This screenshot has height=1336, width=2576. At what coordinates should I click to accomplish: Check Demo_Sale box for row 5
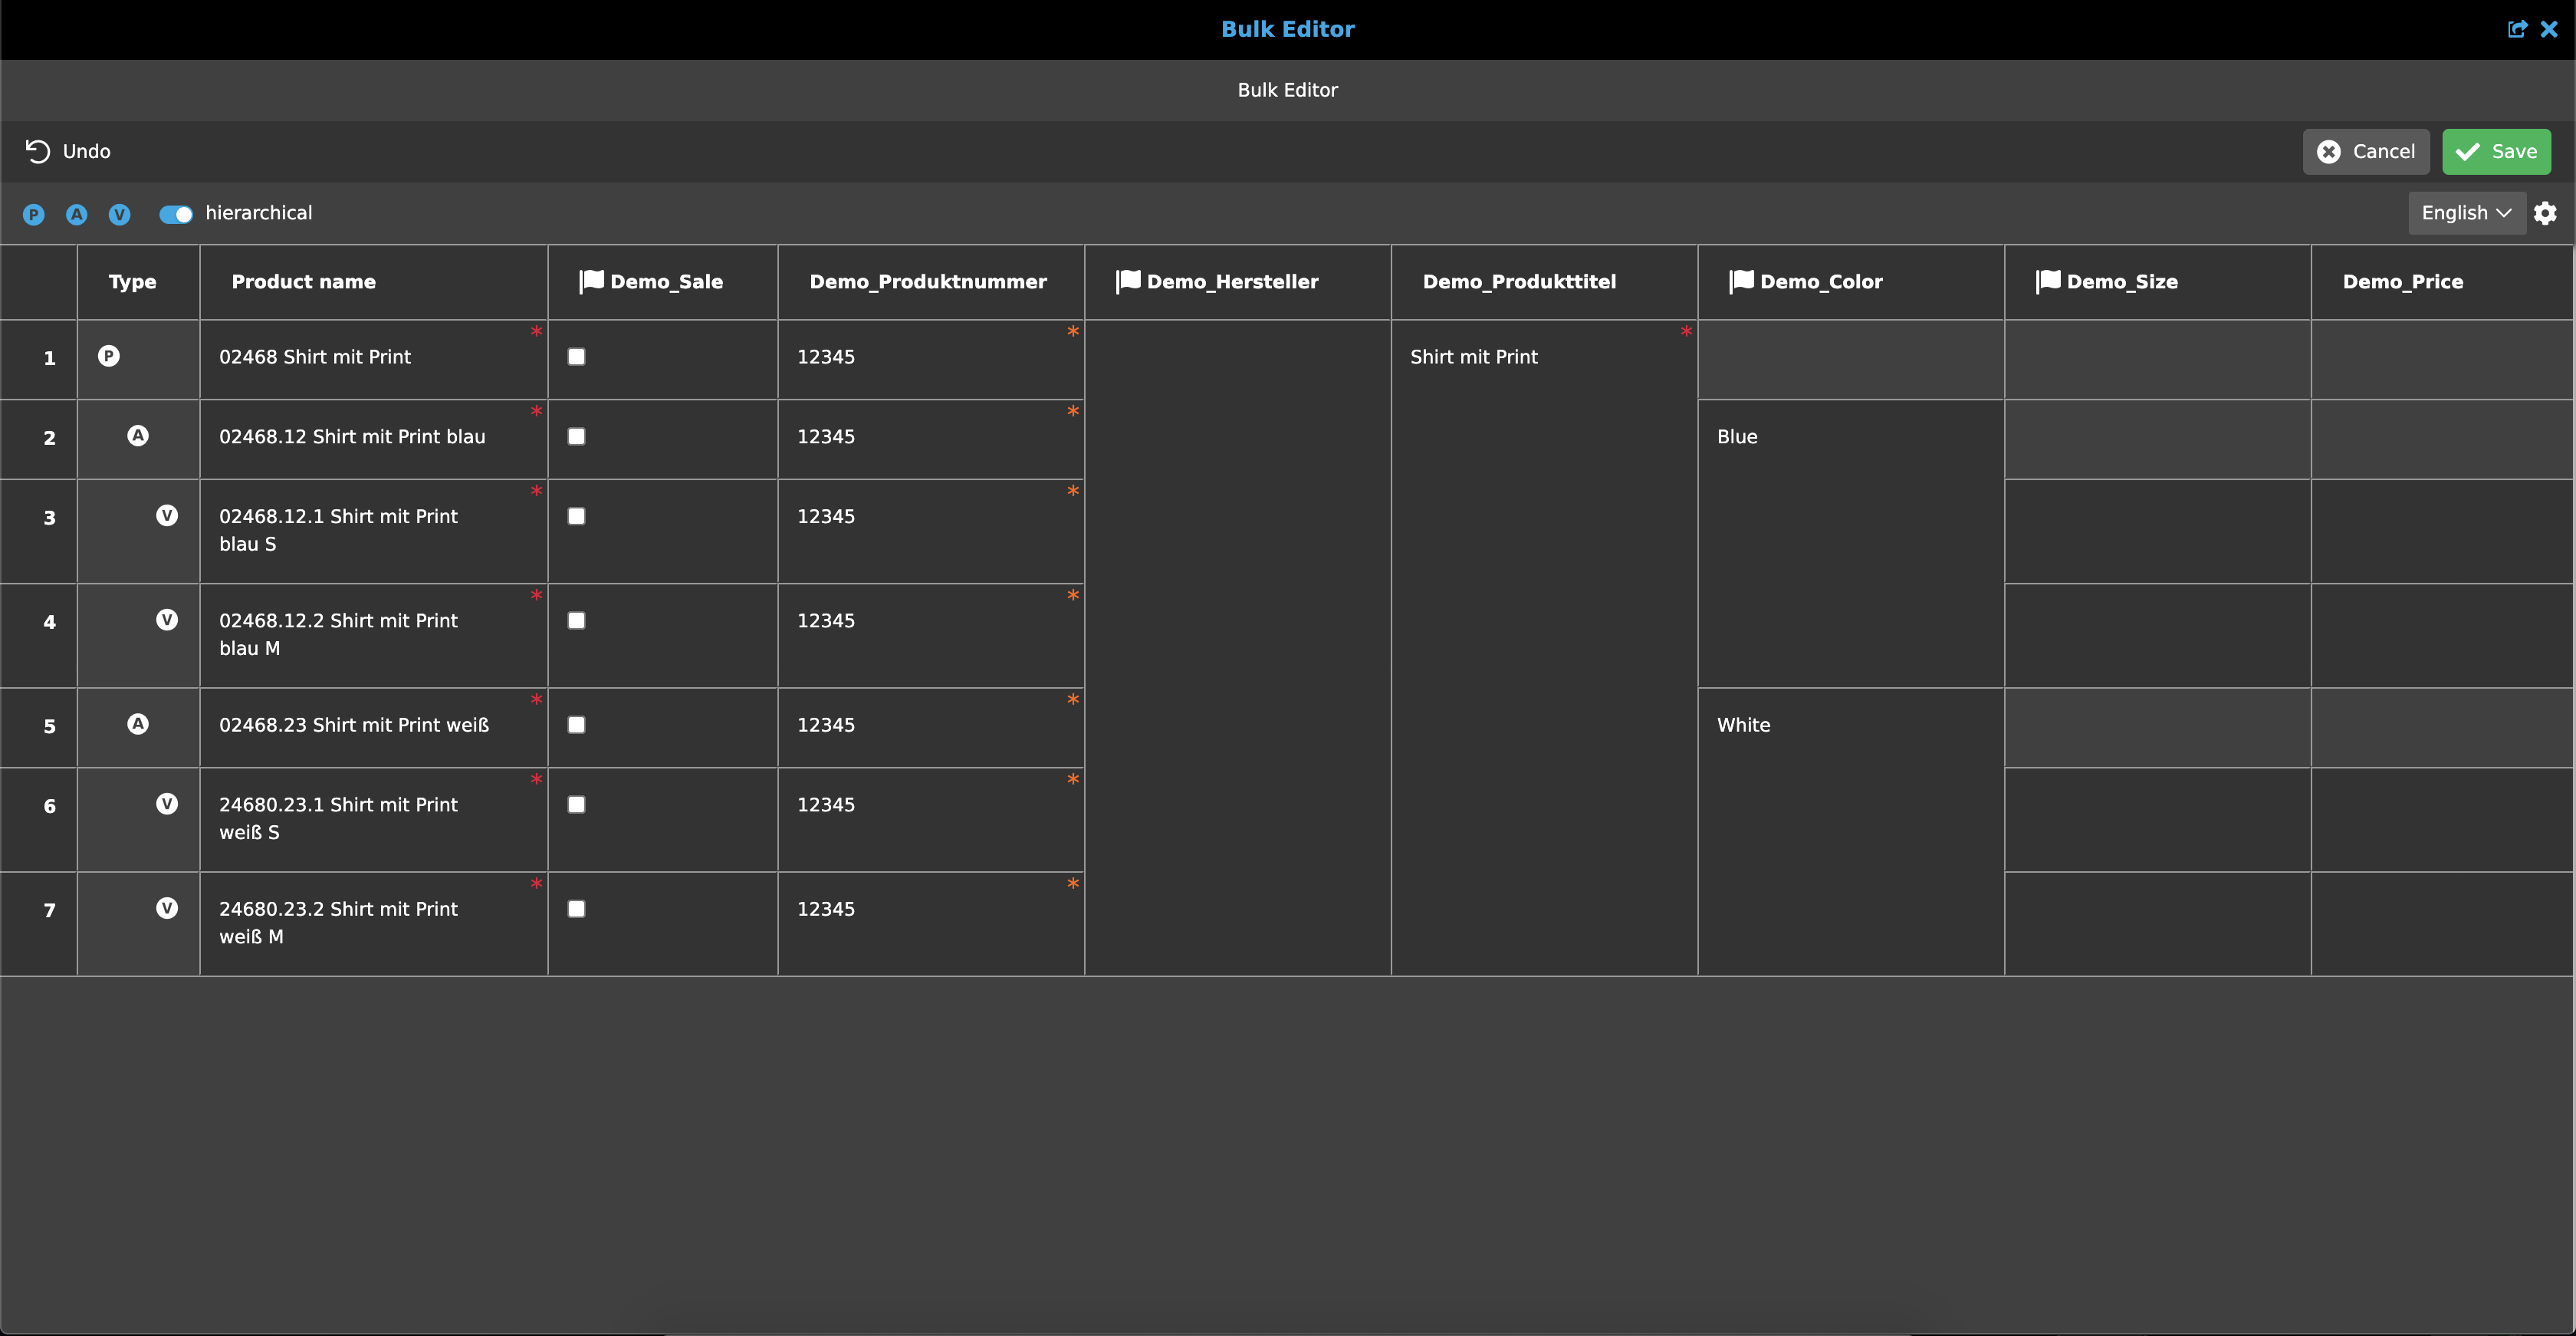click(x=576, y=725)
